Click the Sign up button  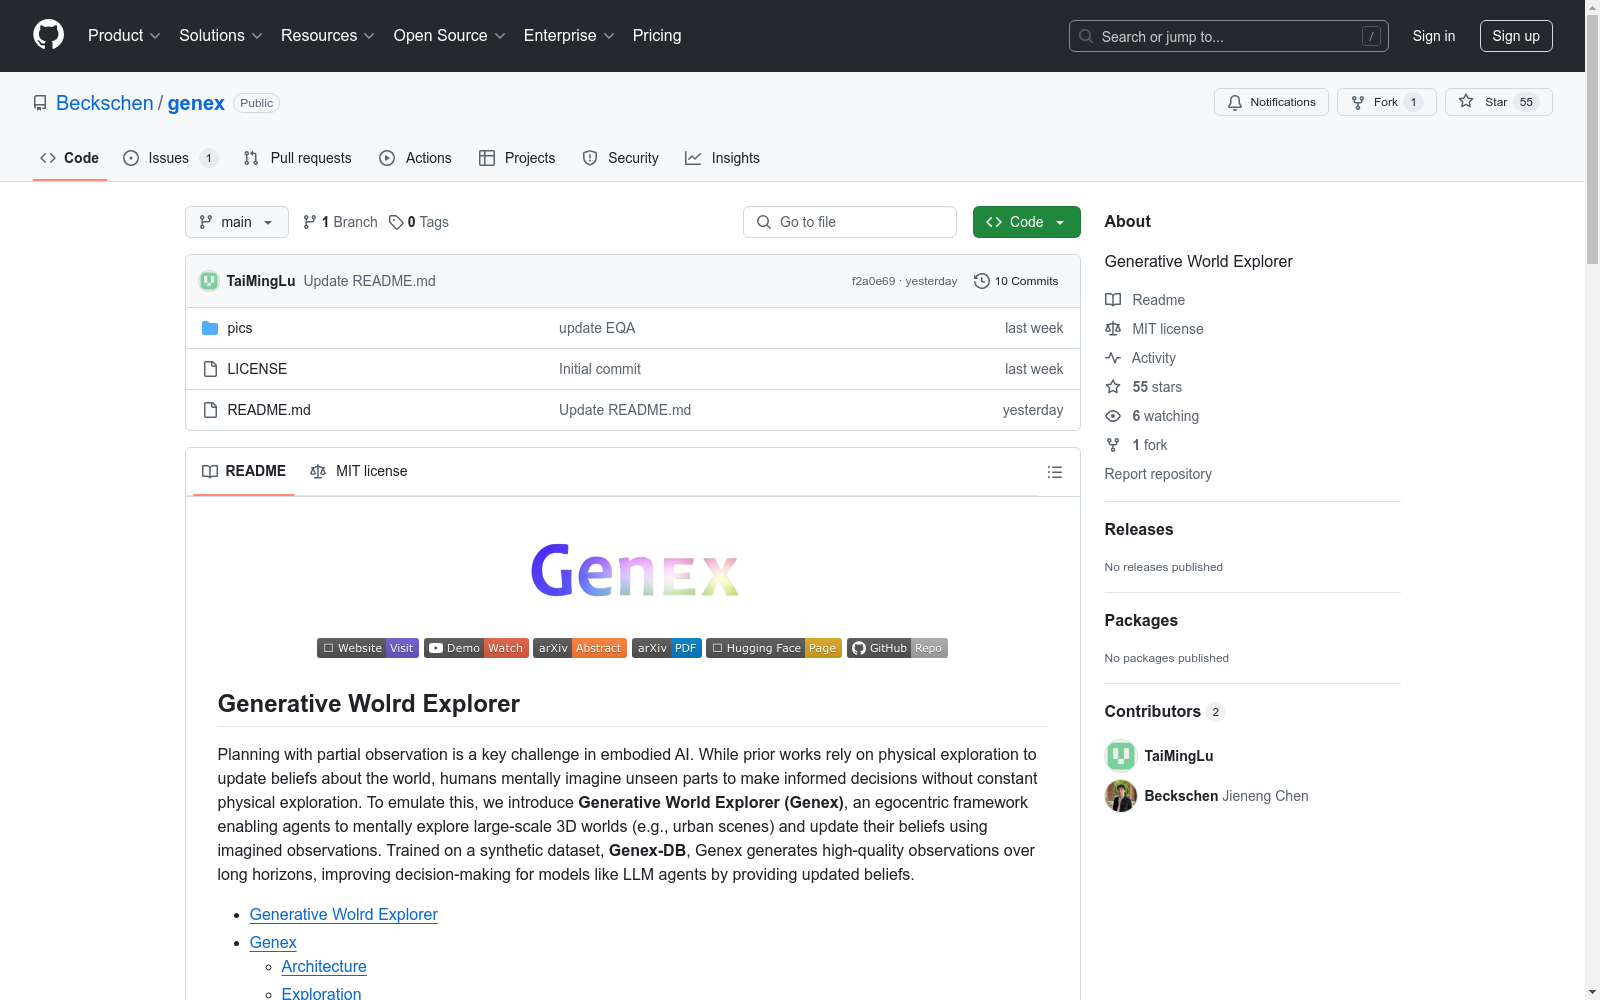pyautogui.click(x=1516, y=36)
